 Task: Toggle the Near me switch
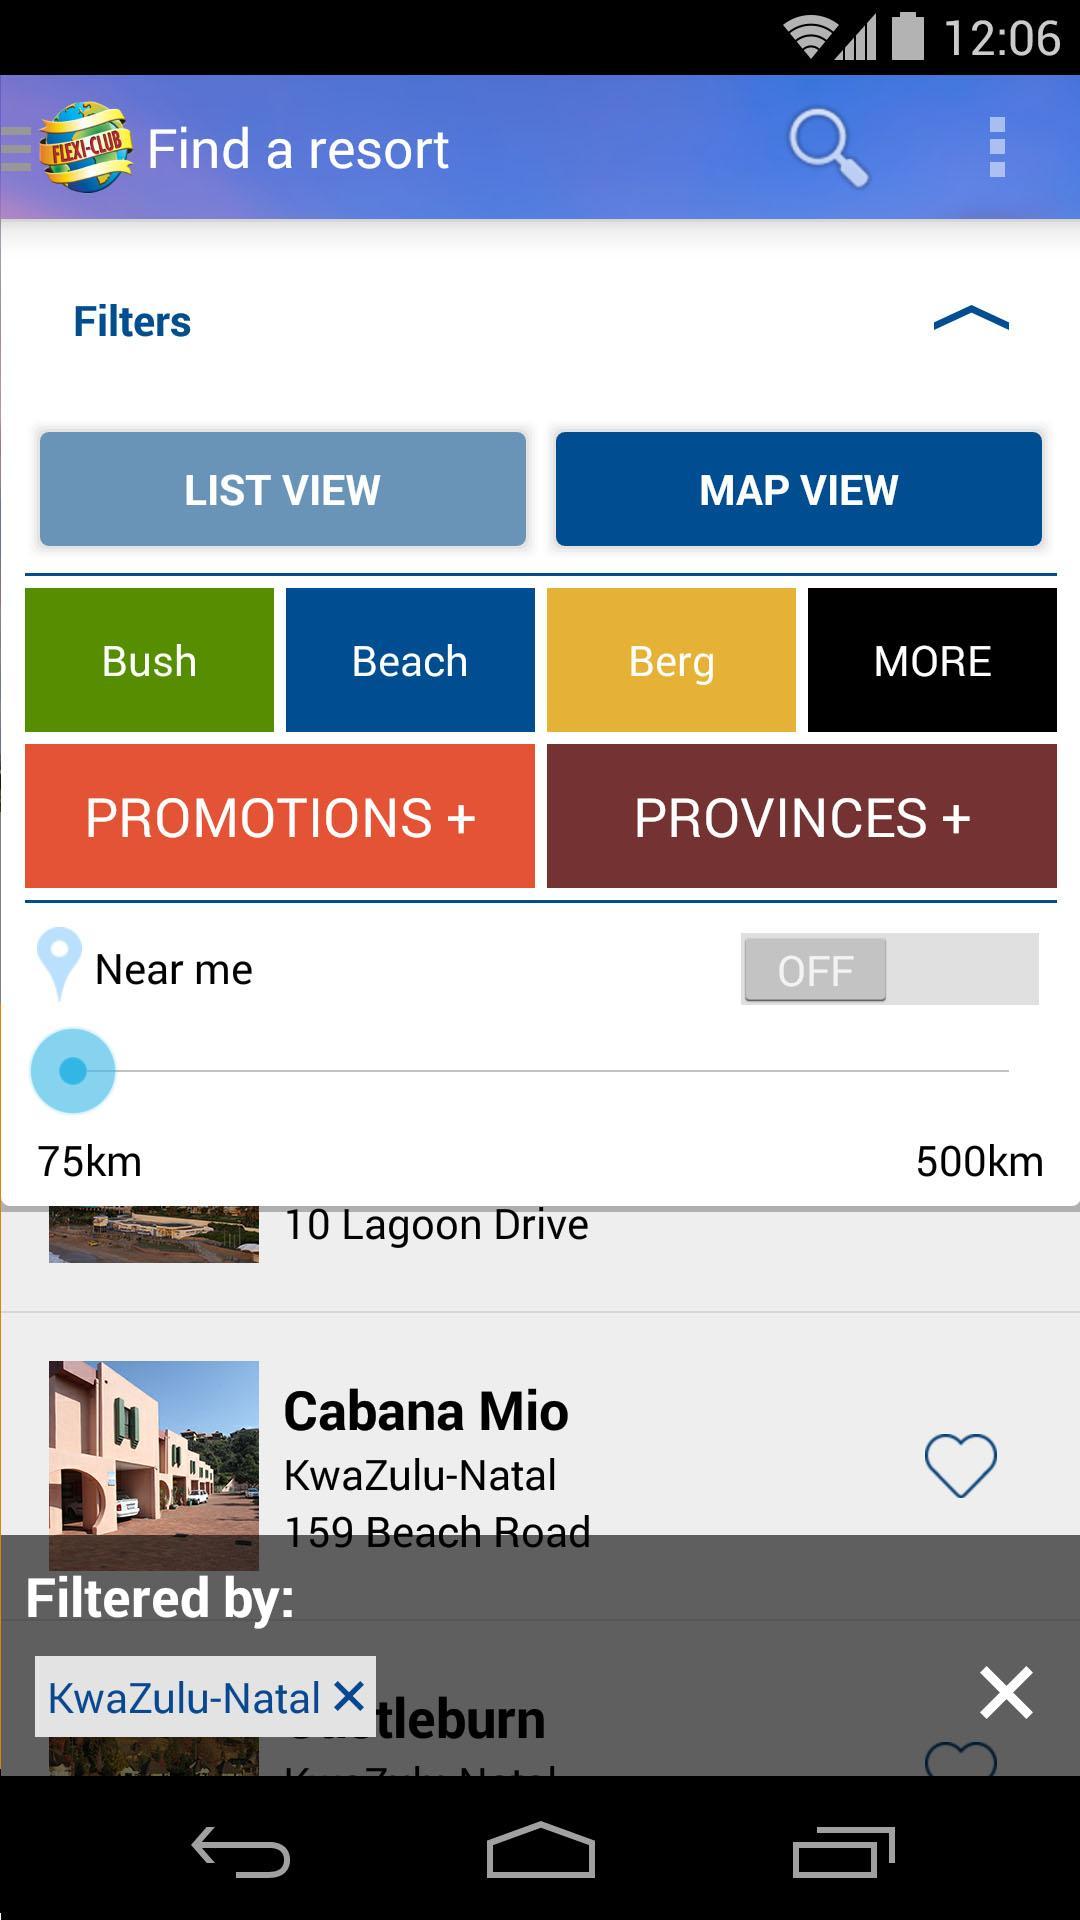[x=889, y=969]
